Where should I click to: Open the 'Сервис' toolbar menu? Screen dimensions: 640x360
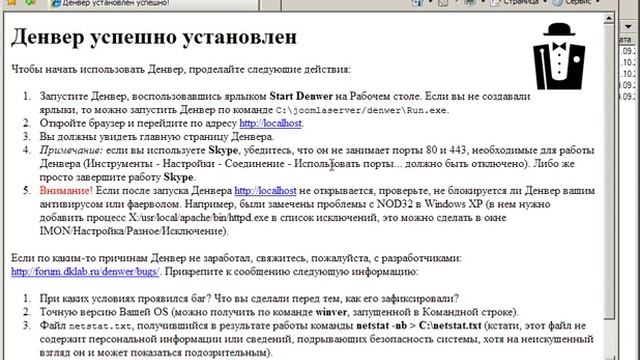(x=576, y=2)
